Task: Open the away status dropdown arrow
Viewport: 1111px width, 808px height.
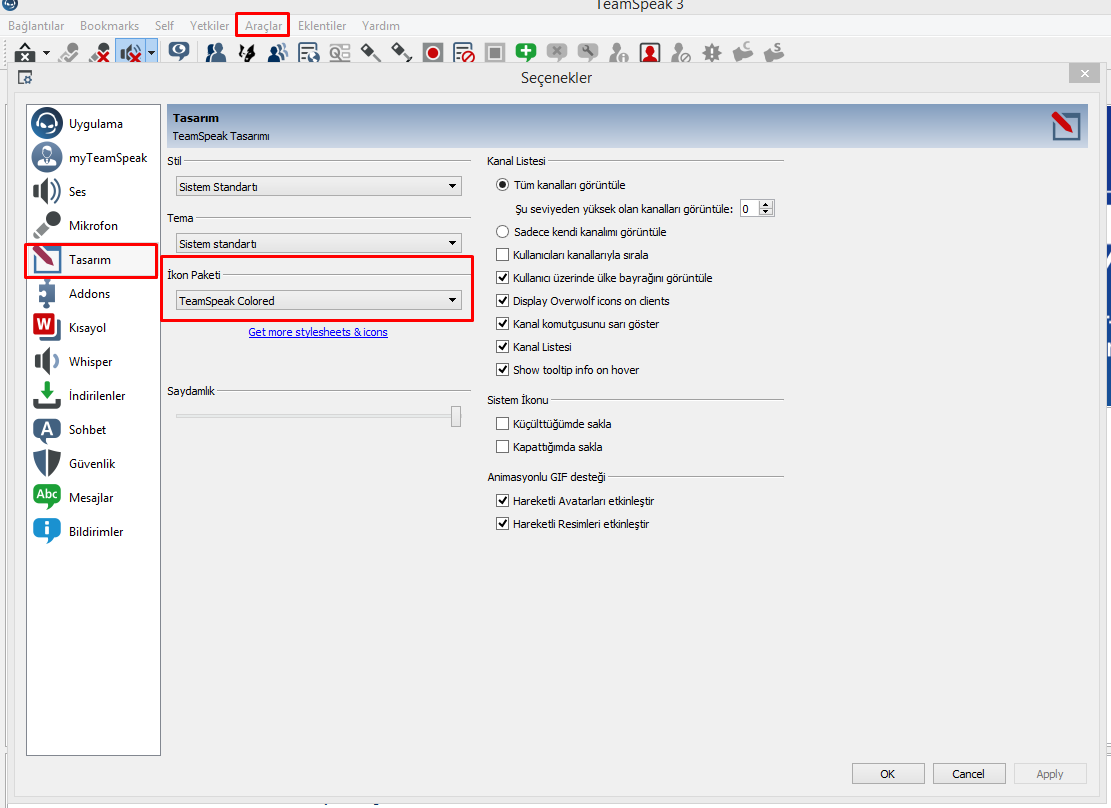Action: (47, 53)
